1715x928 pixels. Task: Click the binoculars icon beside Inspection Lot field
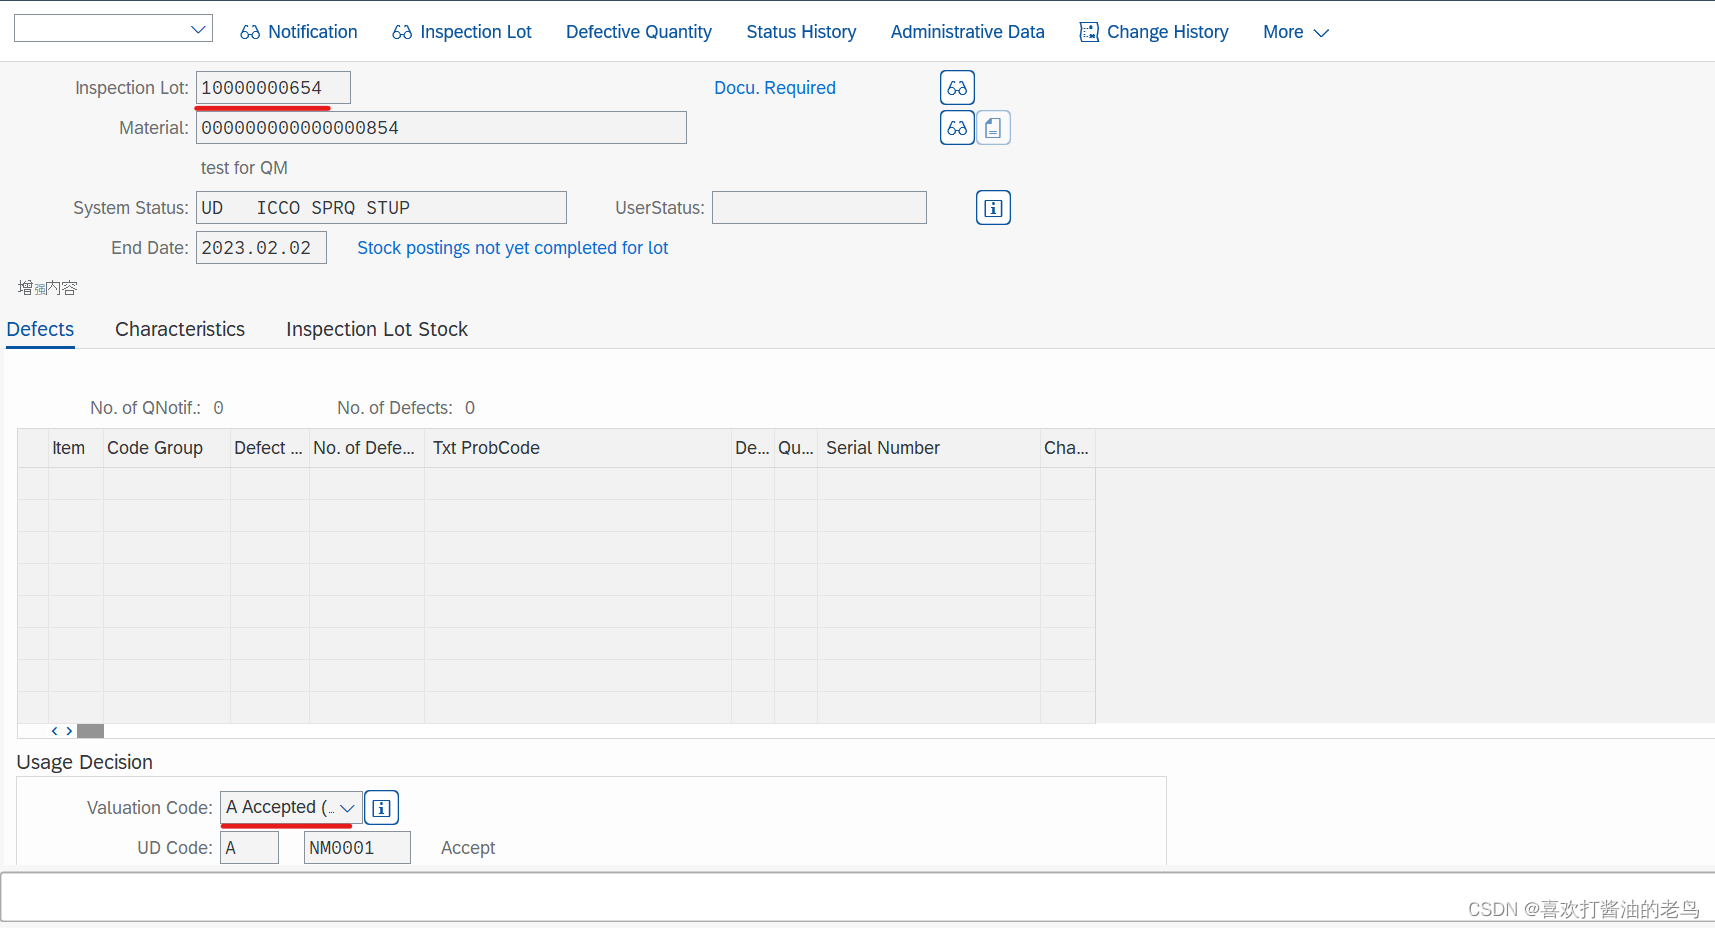(x=956, y=87)
